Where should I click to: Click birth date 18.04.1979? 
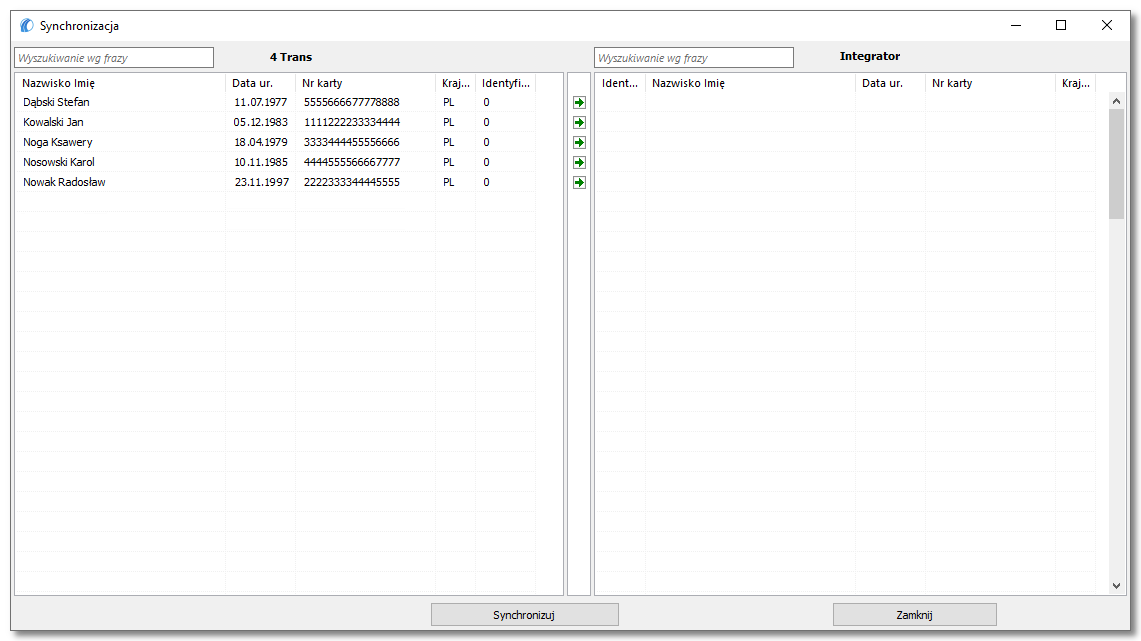point(261,143)
